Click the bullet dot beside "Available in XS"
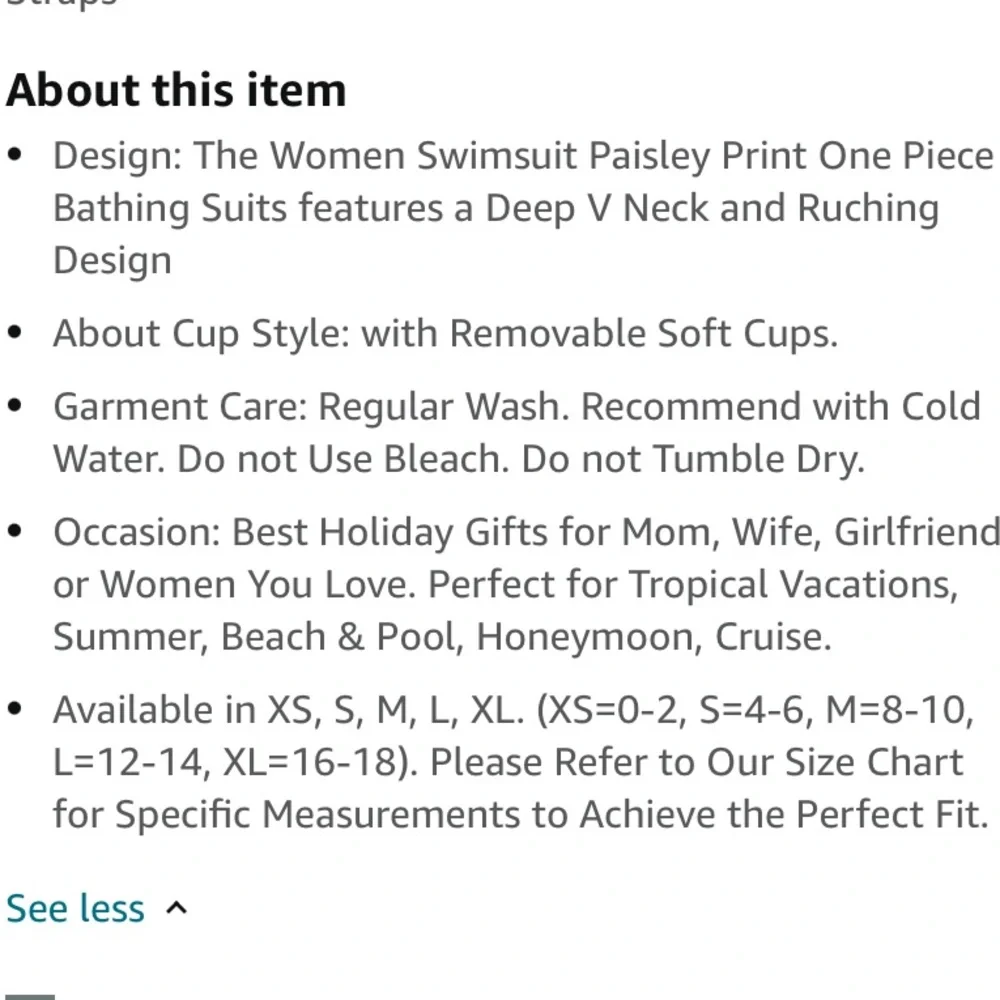 coord(15,709)
